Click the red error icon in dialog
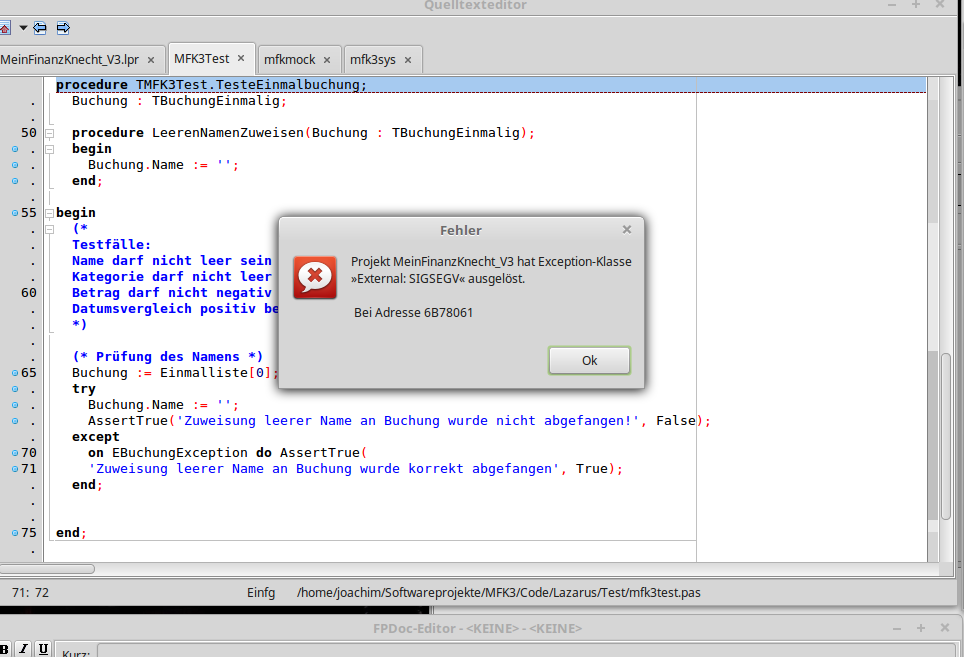Image resolution: width=964 pixels, height=657 pixels. [314, 277]
